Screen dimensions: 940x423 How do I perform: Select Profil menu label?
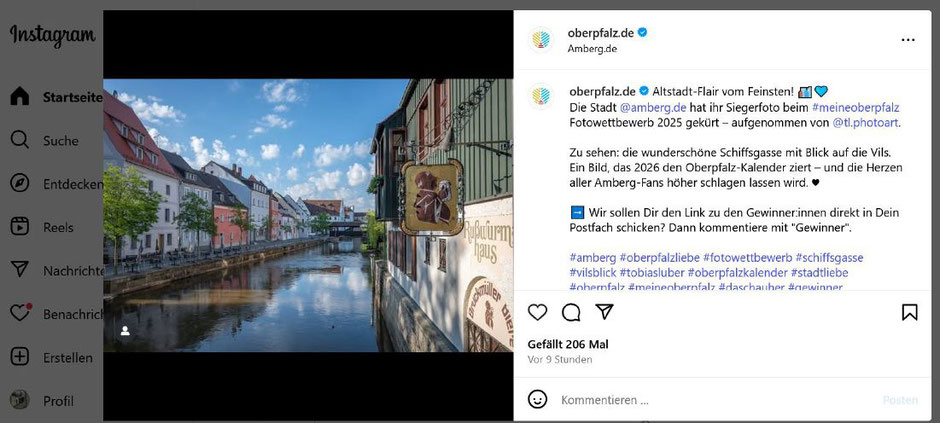tap(58, 401)
